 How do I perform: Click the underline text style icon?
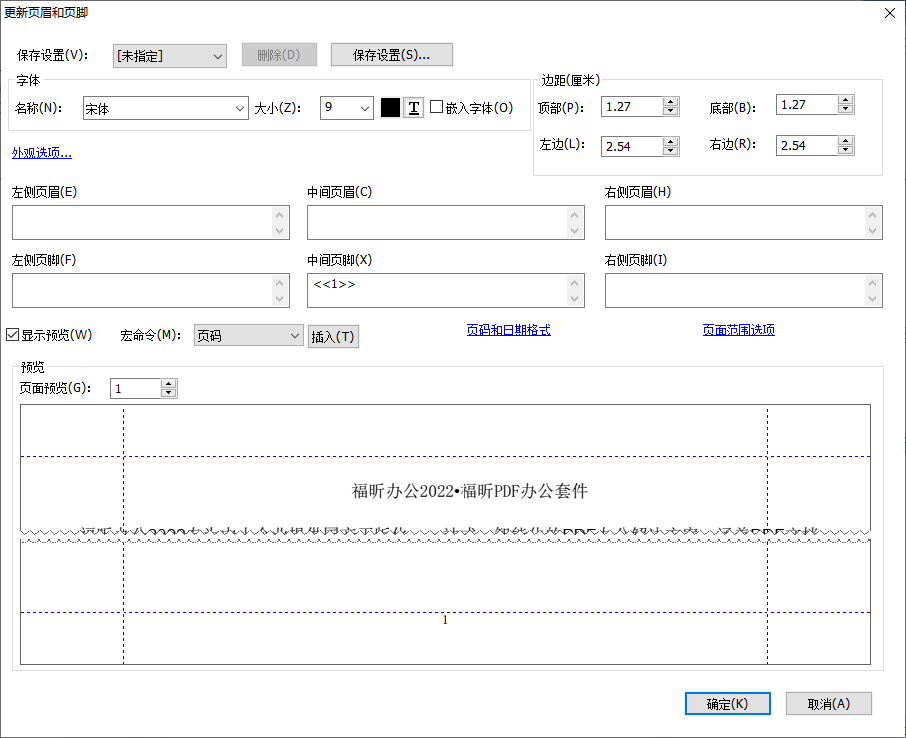[x=413, y=107]
